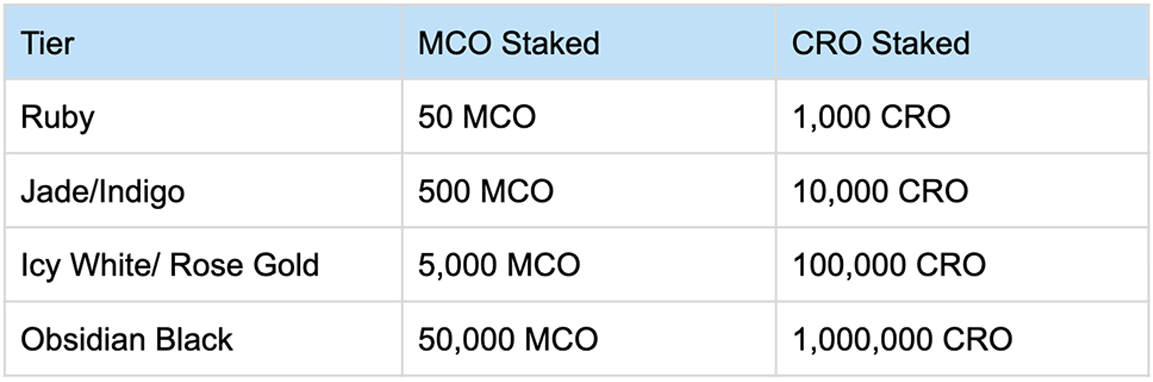The image size is (1153, 382).
Task: Click the 50 MCO cell
Action: pyautogui.click(x=589, y=117)
